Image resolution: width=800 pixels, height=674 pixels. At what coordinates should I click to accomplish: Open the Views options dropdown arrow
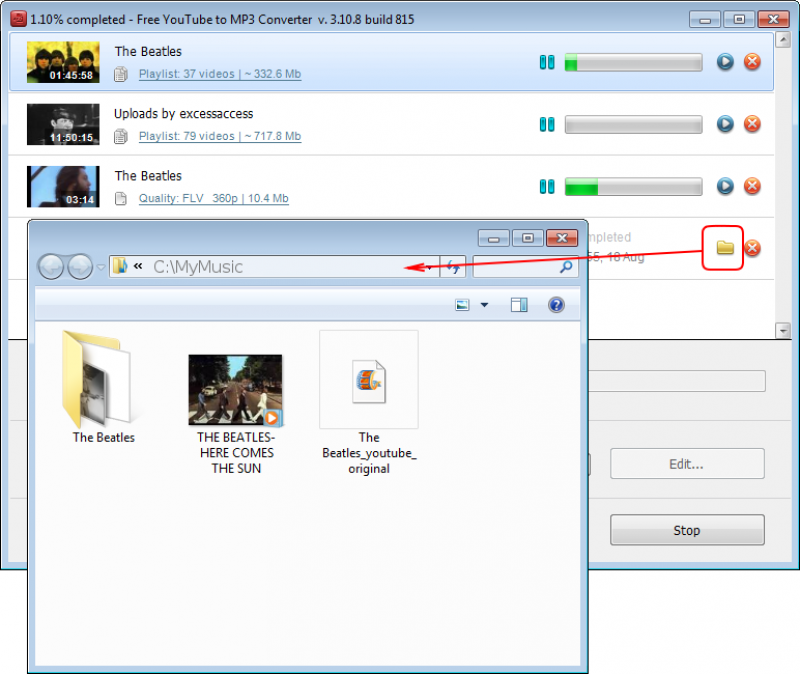tap(484, 305)
